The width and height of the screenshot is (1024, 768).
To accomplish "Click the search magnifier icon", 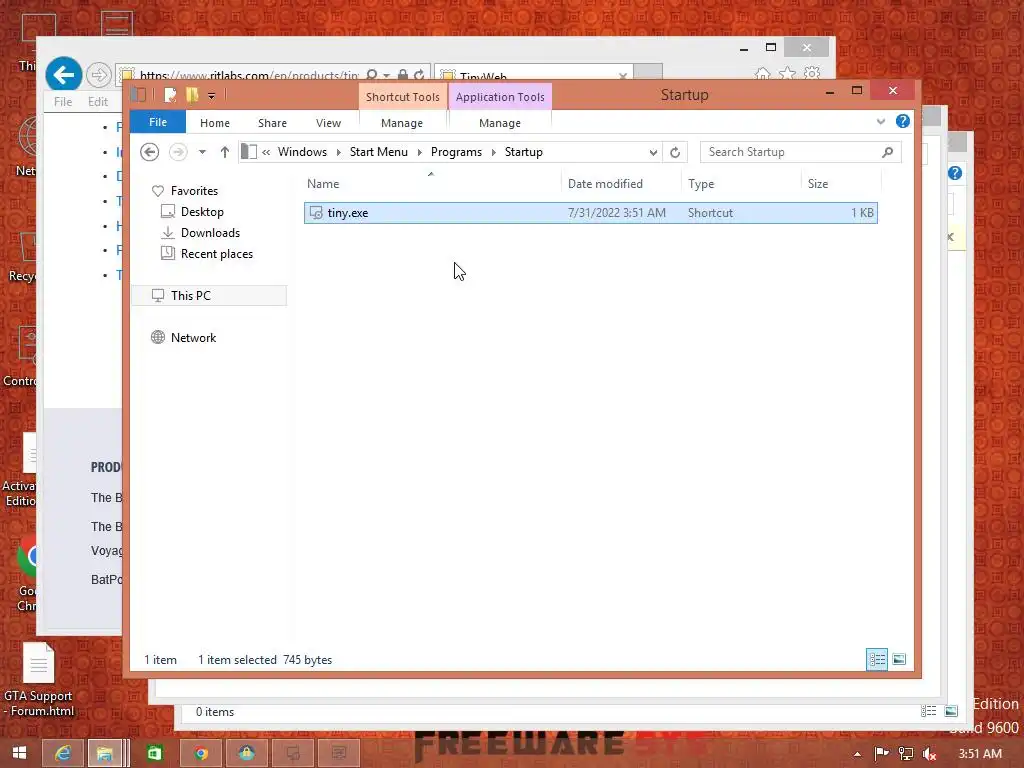I will pos(887,152).
